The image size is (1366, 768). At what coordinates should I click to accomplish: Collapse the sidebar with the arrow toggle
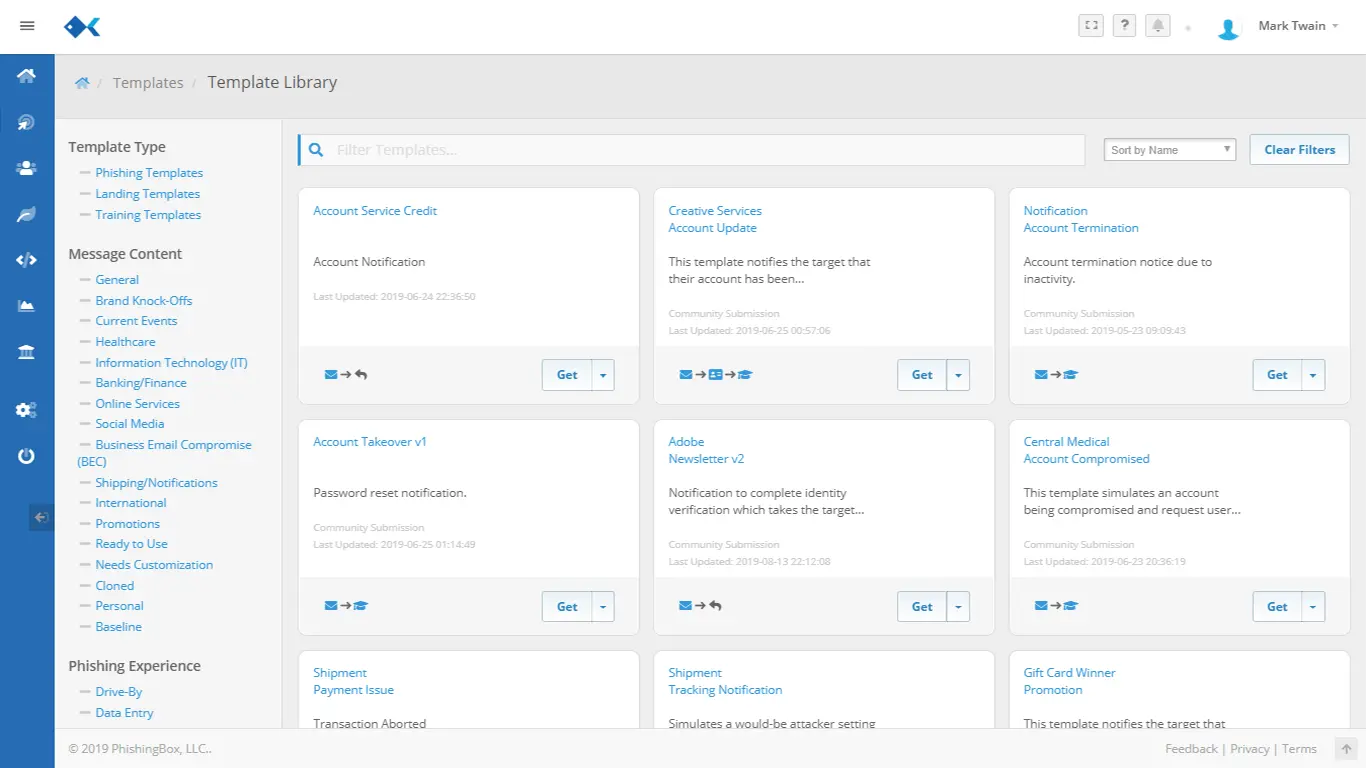click(41, 517)
